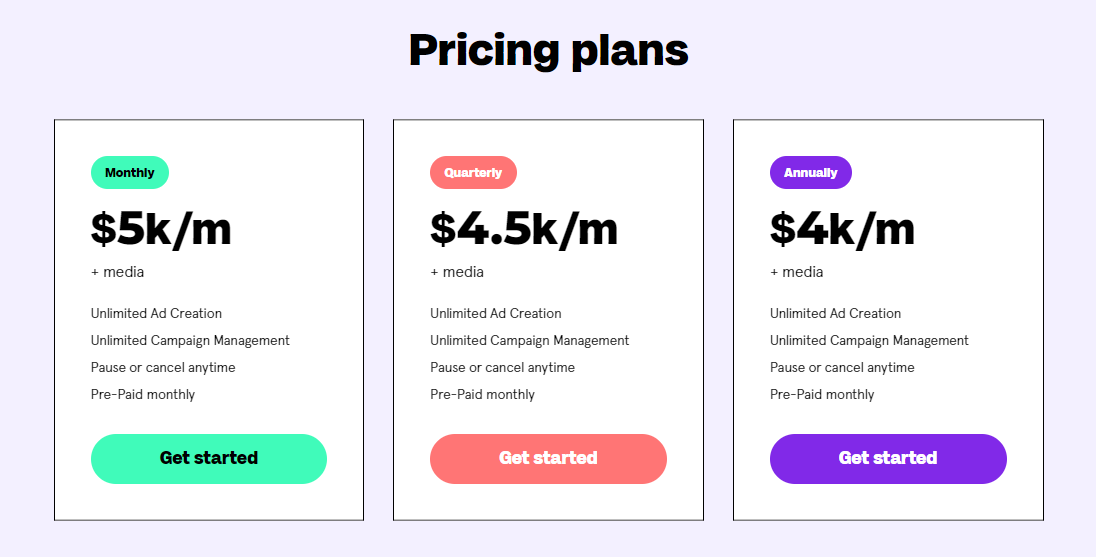Click Unlimited Ad Creation in Annually card
Viewport: 1096px width, 557px height.
point(835,313)
